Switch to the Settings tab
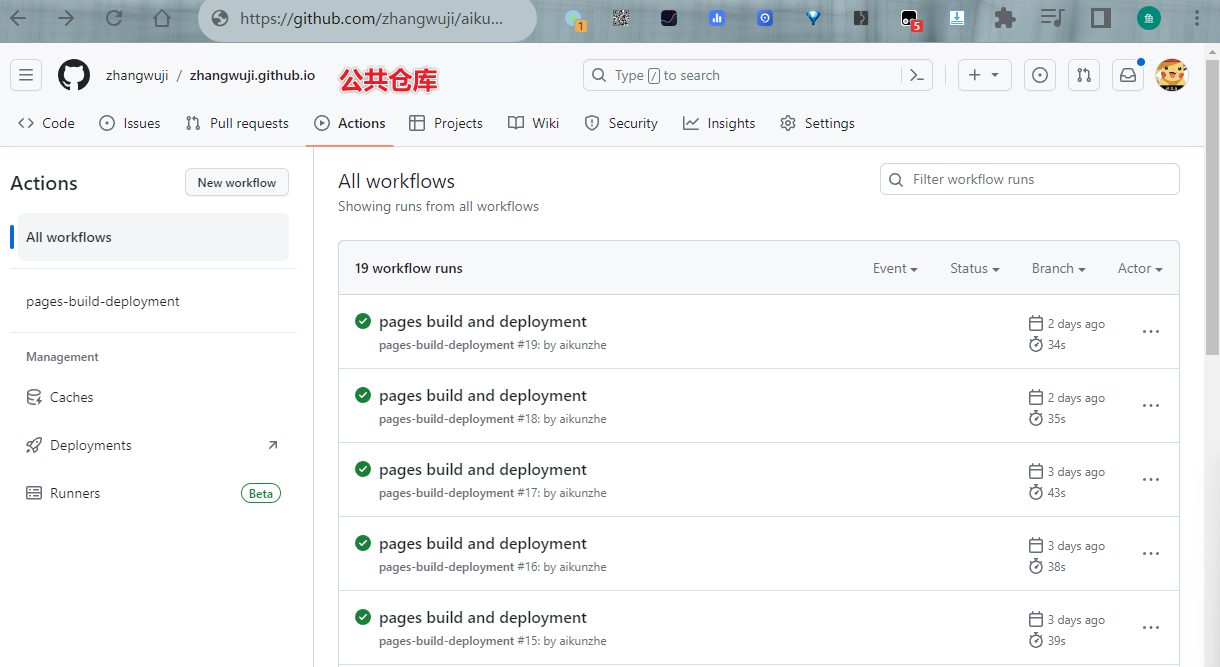Viewport: 1220px width, 667px height. [817, 123]
